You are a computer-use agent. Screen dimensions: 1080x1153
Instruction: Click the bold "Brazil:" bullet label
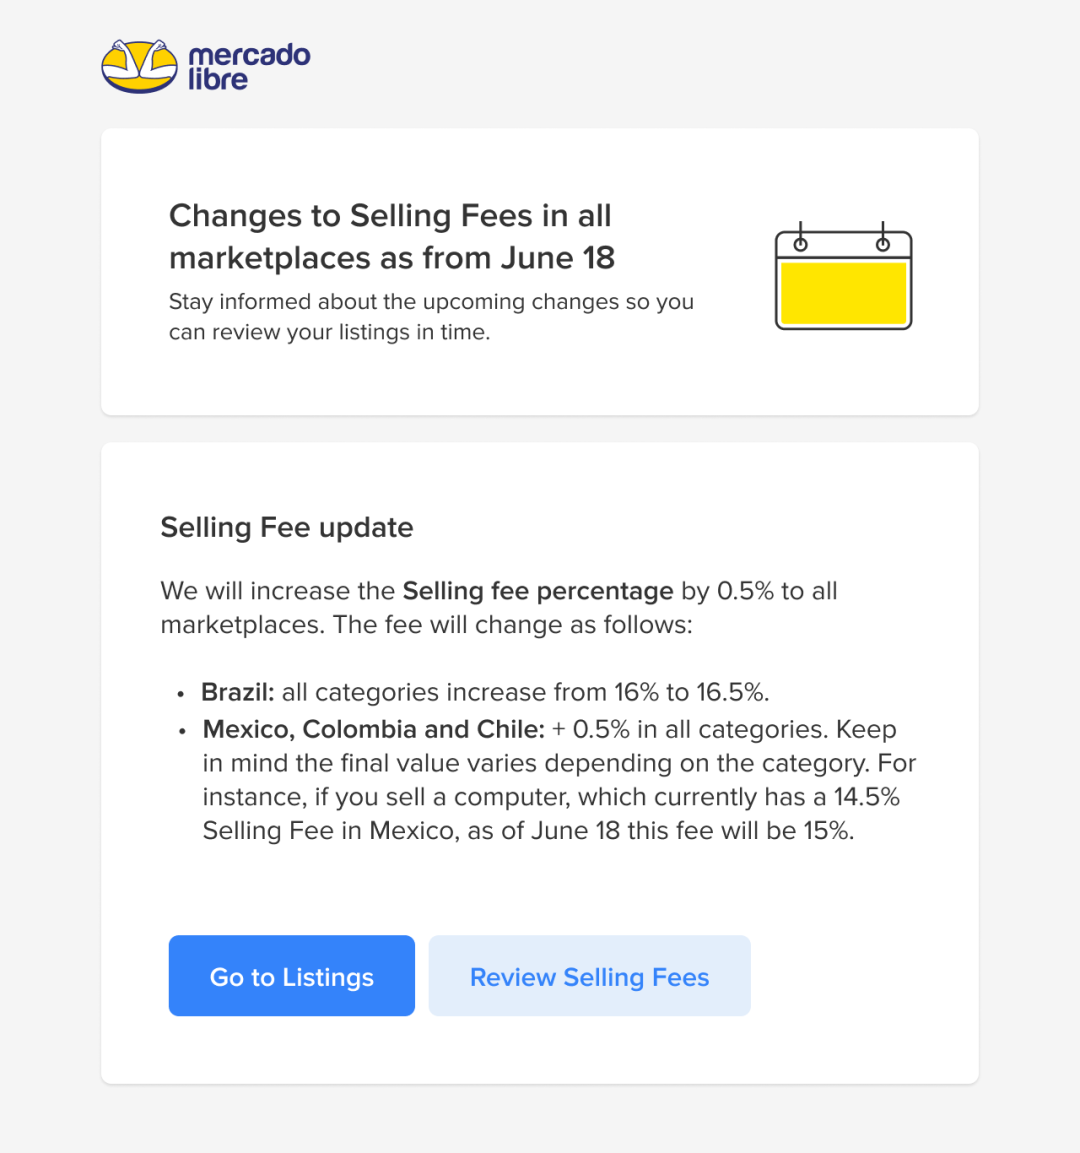coord(237,692)
